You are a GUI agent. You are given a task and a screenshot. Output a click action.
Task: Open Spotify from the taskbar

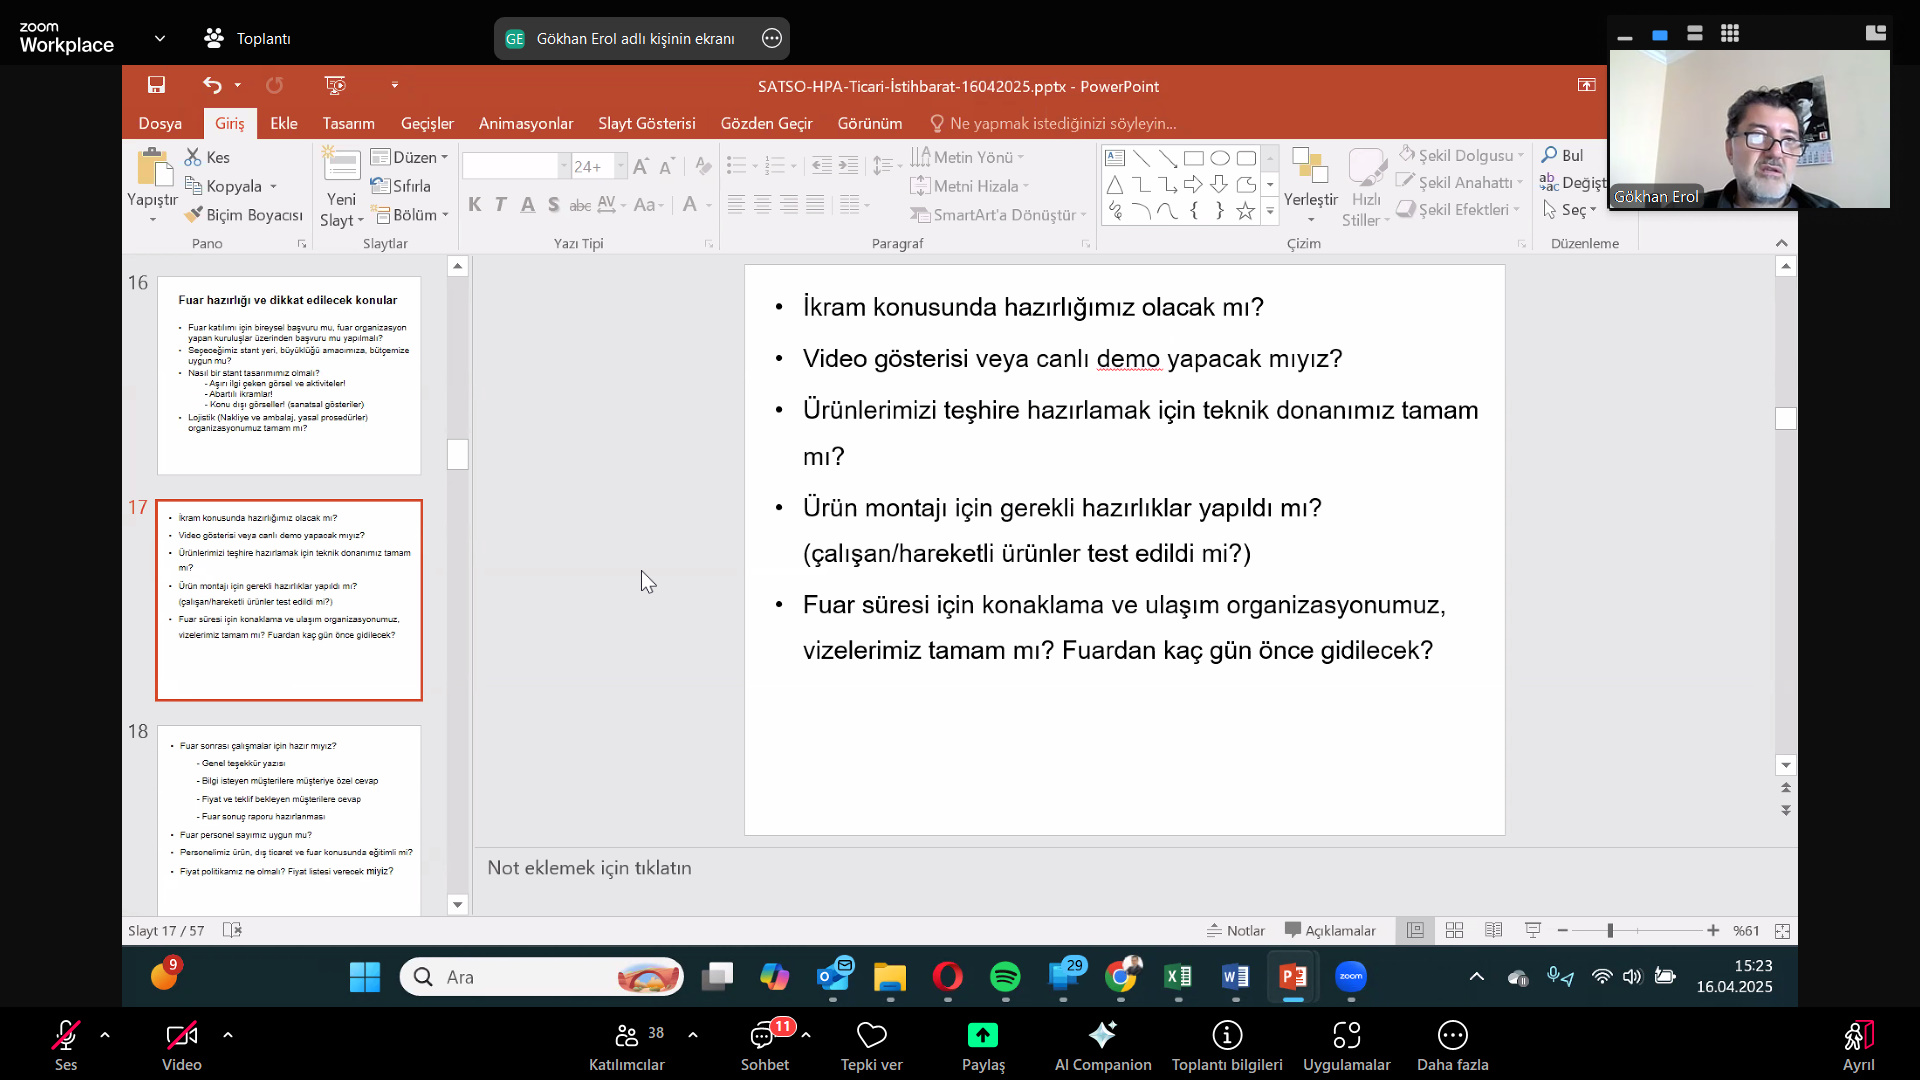point(1005,976)
